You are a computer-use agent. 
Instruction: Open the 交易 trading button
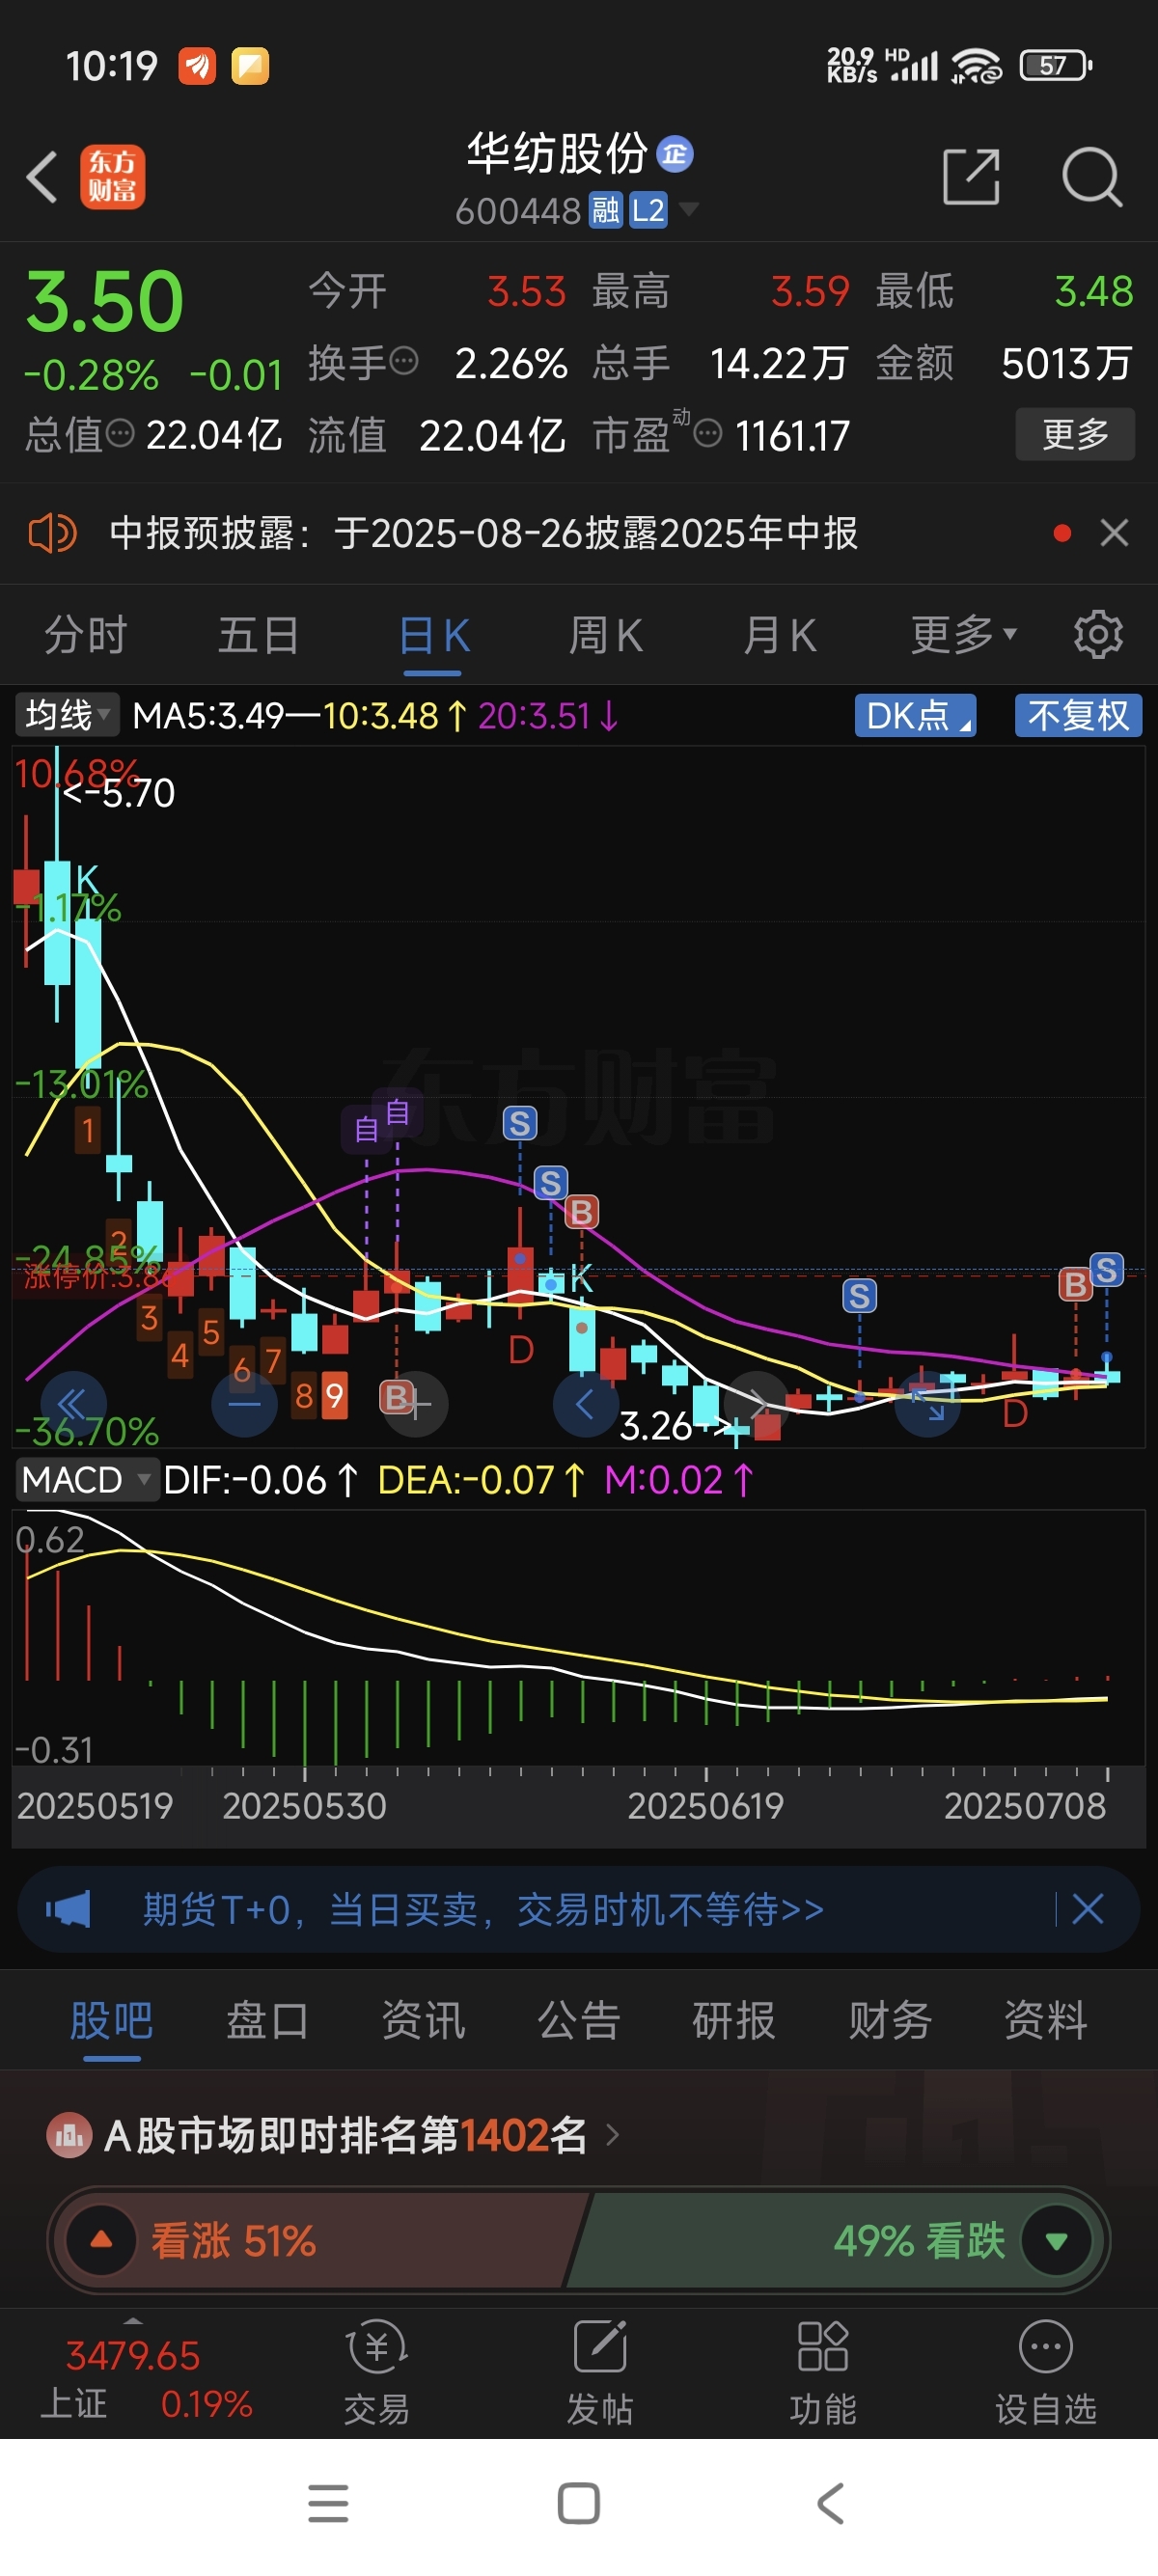(377, 2374)
